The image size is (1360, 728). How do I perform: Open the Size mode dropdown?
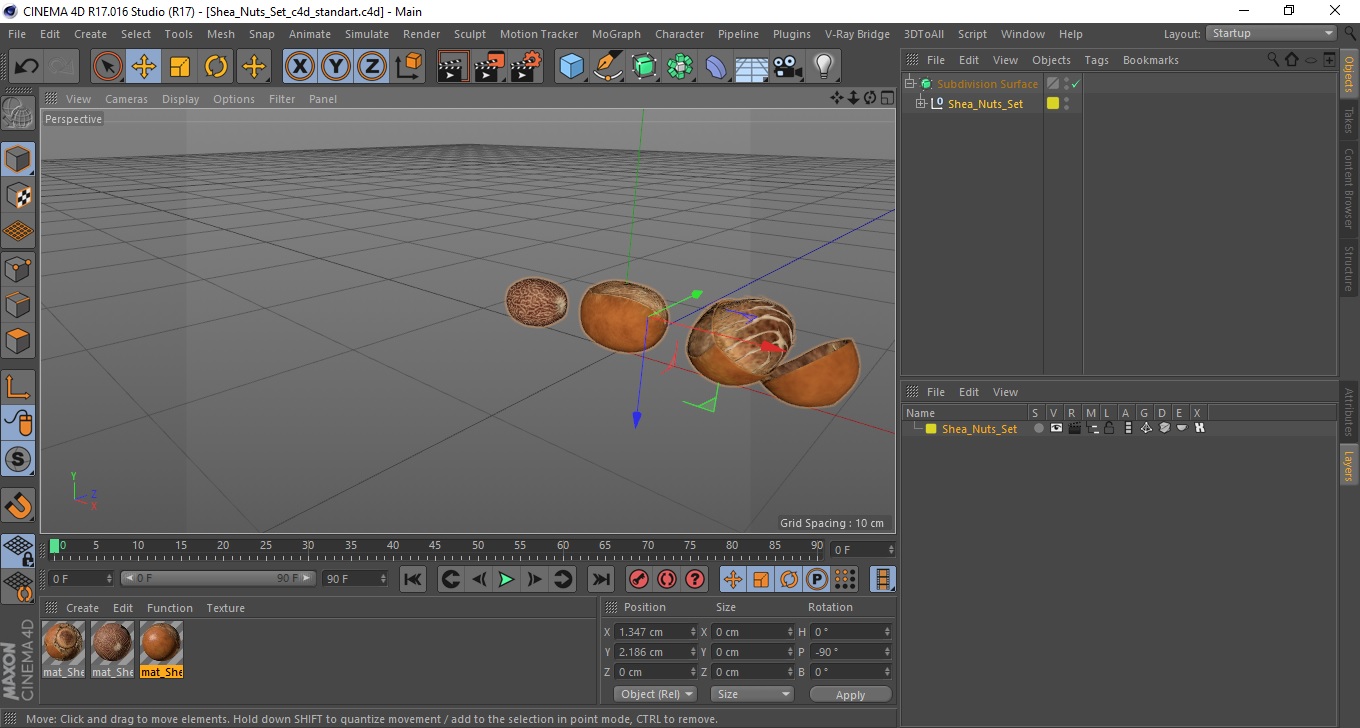coord(752,694)
